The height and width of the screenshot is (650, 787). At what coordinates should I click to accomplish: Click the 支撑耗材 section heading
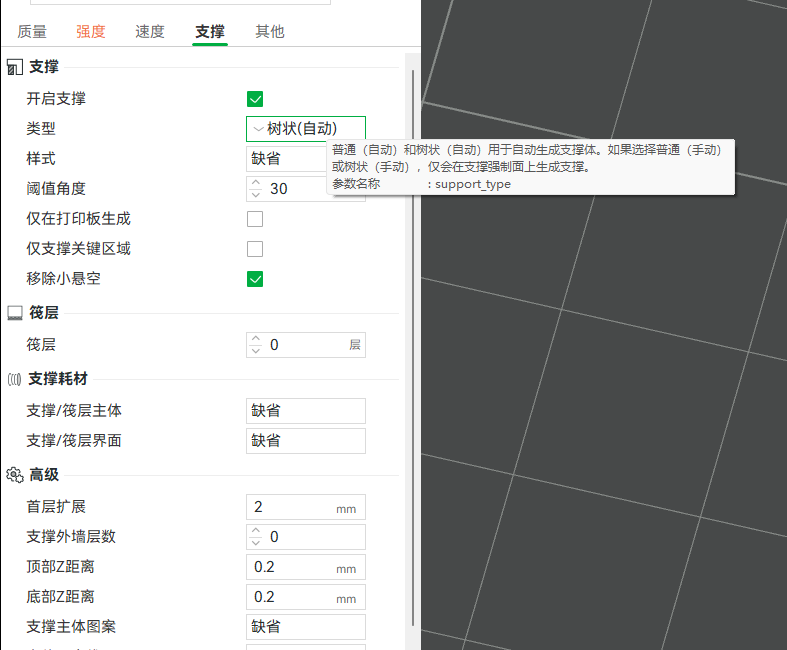pyautogui.click(x=58, y=379)
